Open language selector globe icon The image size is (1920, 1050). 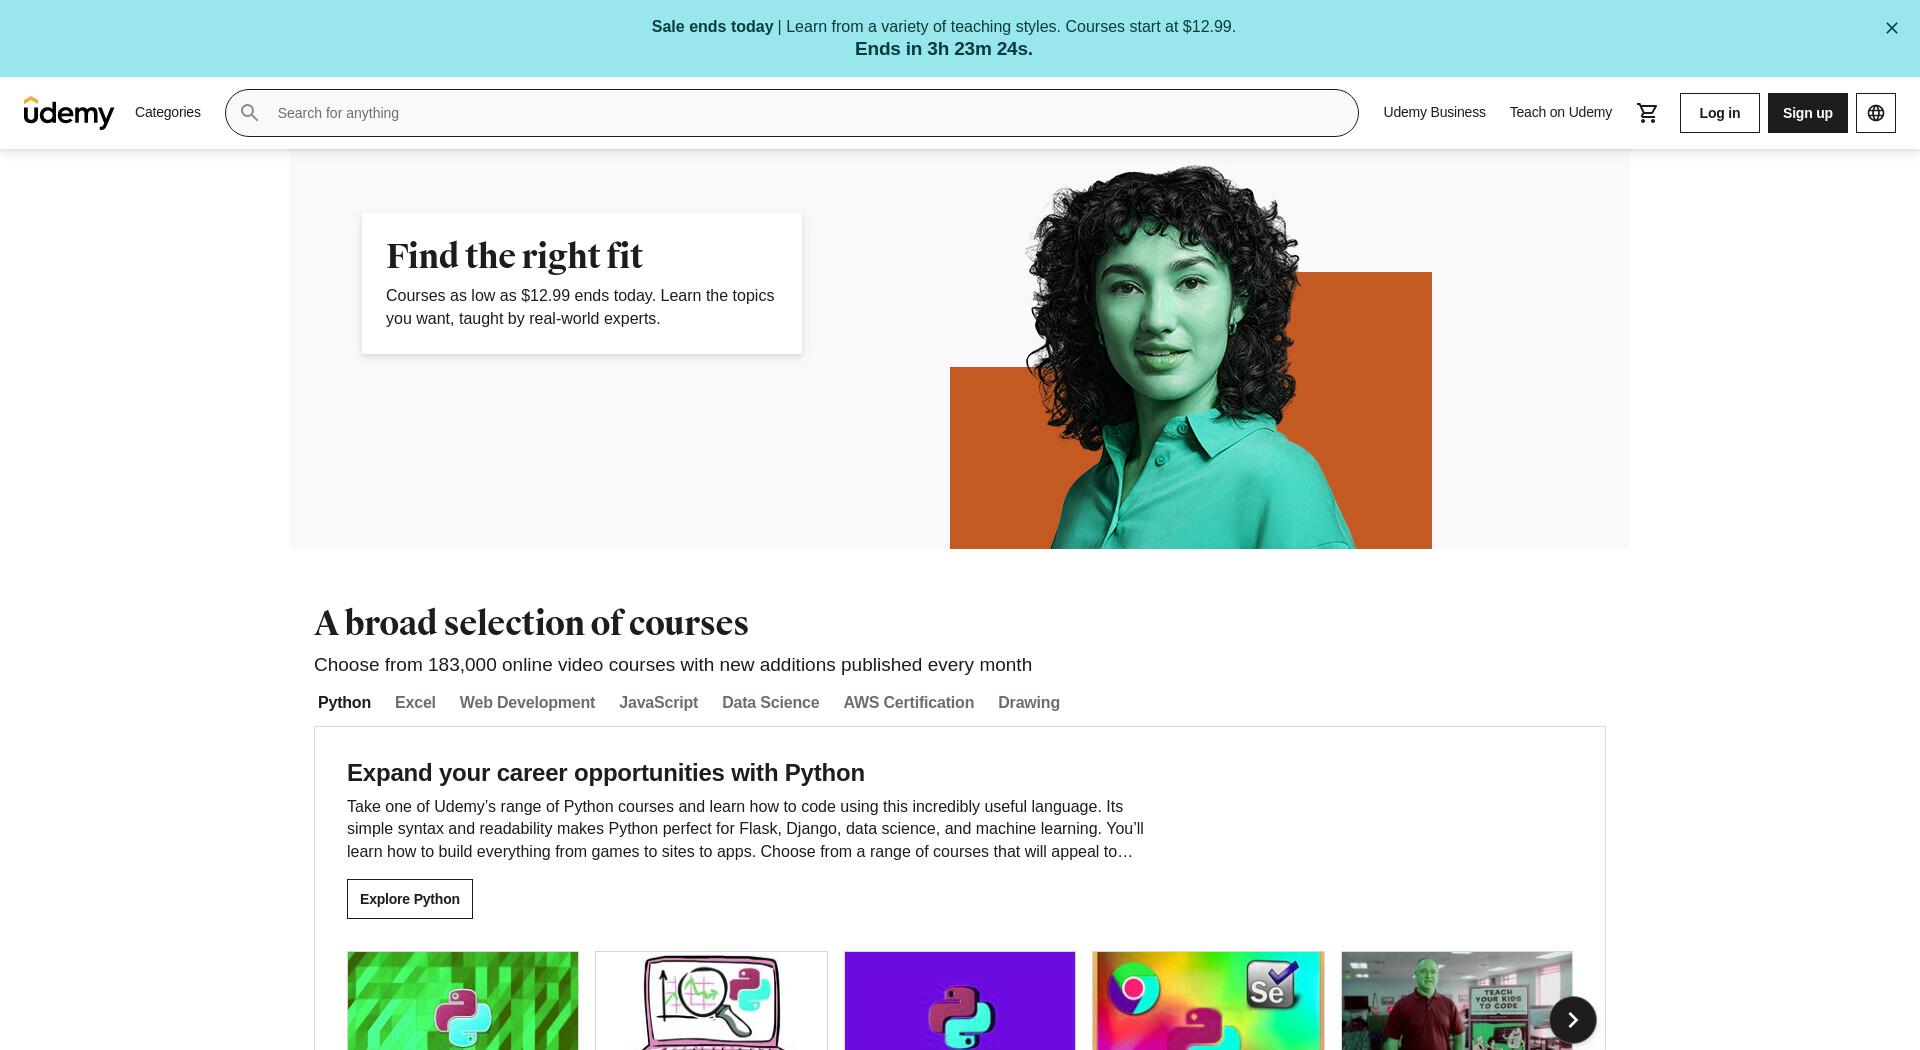coord(1875,113)
